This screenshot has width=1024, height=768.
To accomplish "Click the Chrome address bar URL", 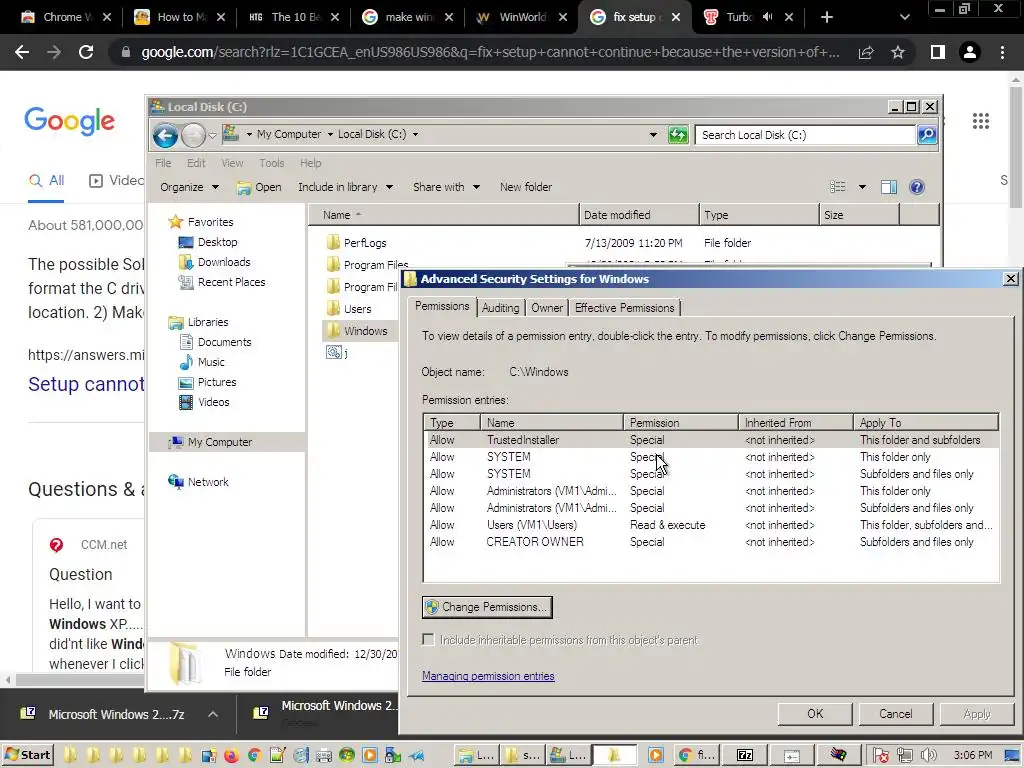I will 490,52.
